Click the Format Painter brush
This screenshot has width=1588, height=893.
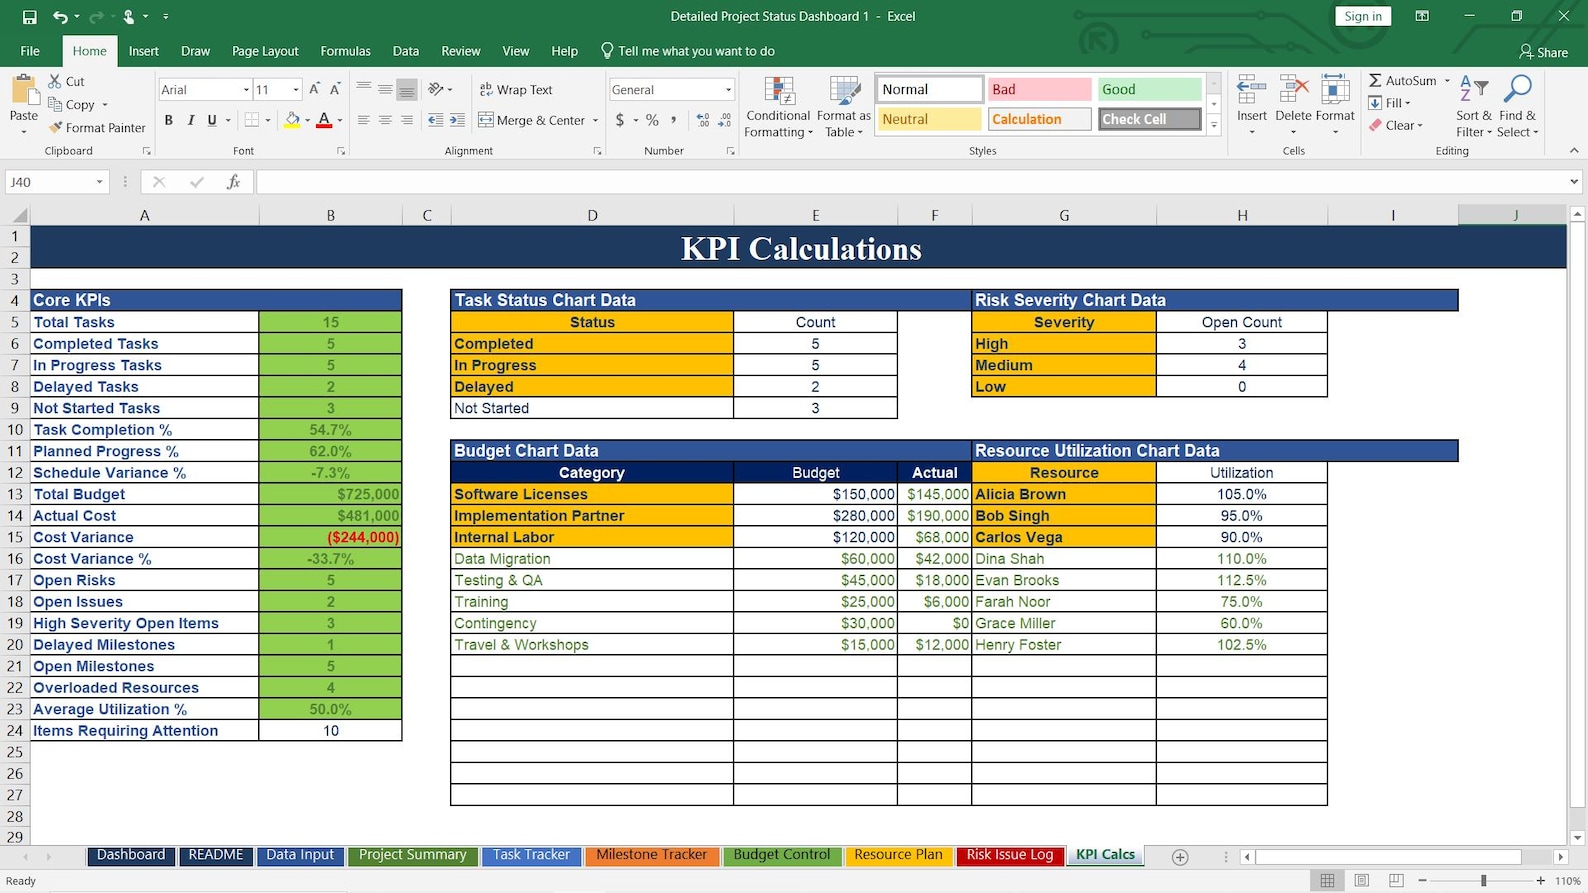pos(56,128)
